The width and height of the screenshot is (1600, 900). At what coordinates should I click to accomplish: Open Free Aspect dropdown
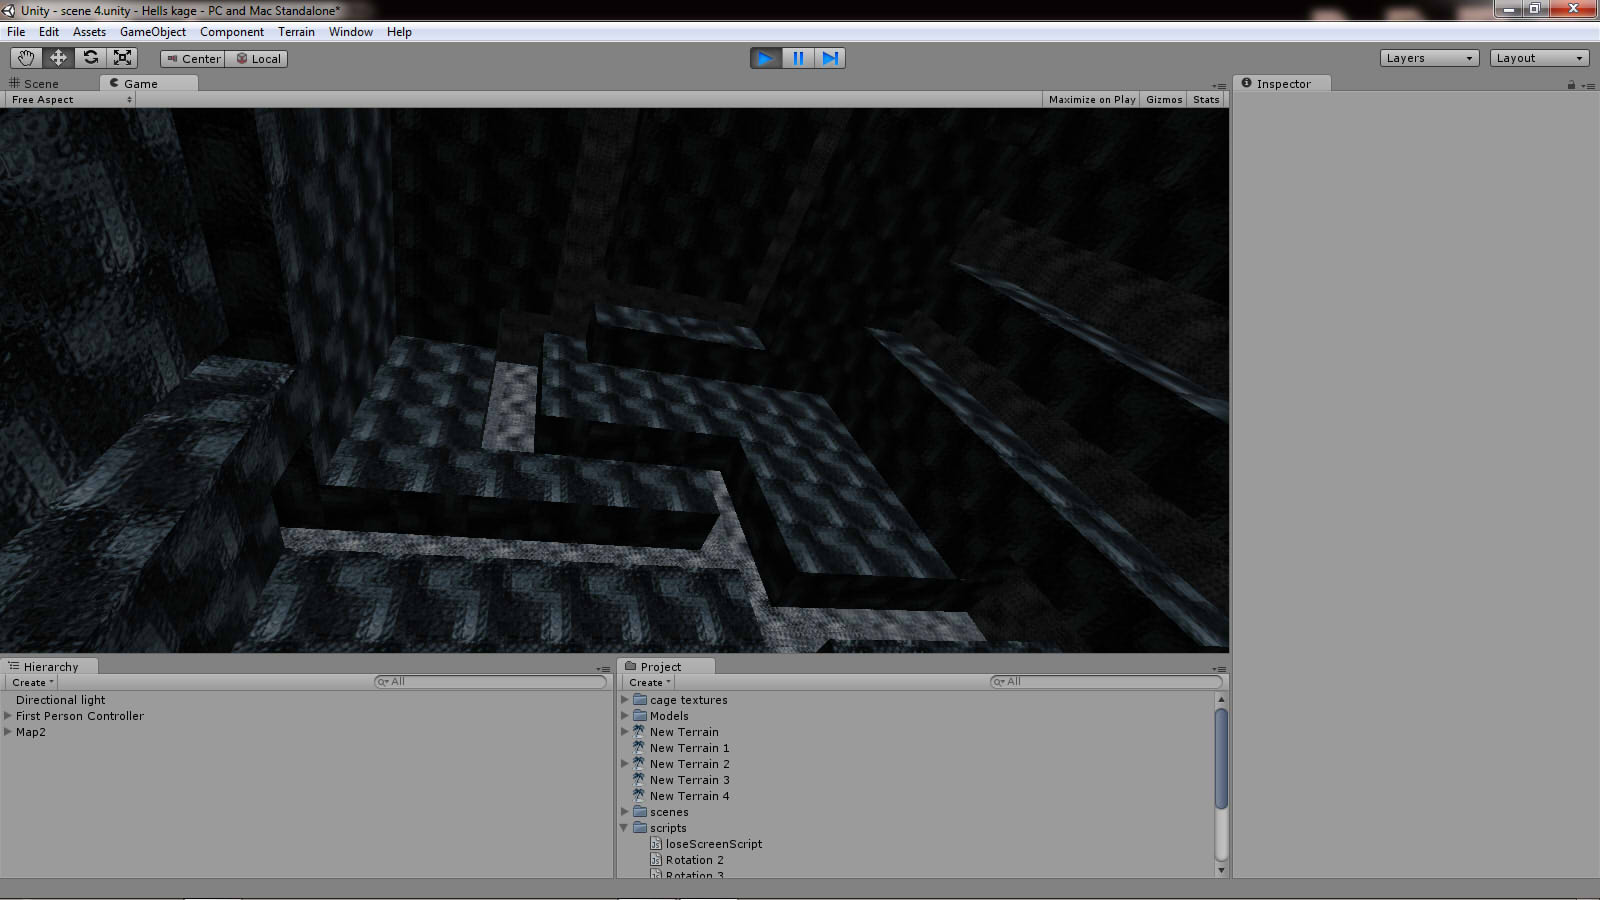pos(71,99)
